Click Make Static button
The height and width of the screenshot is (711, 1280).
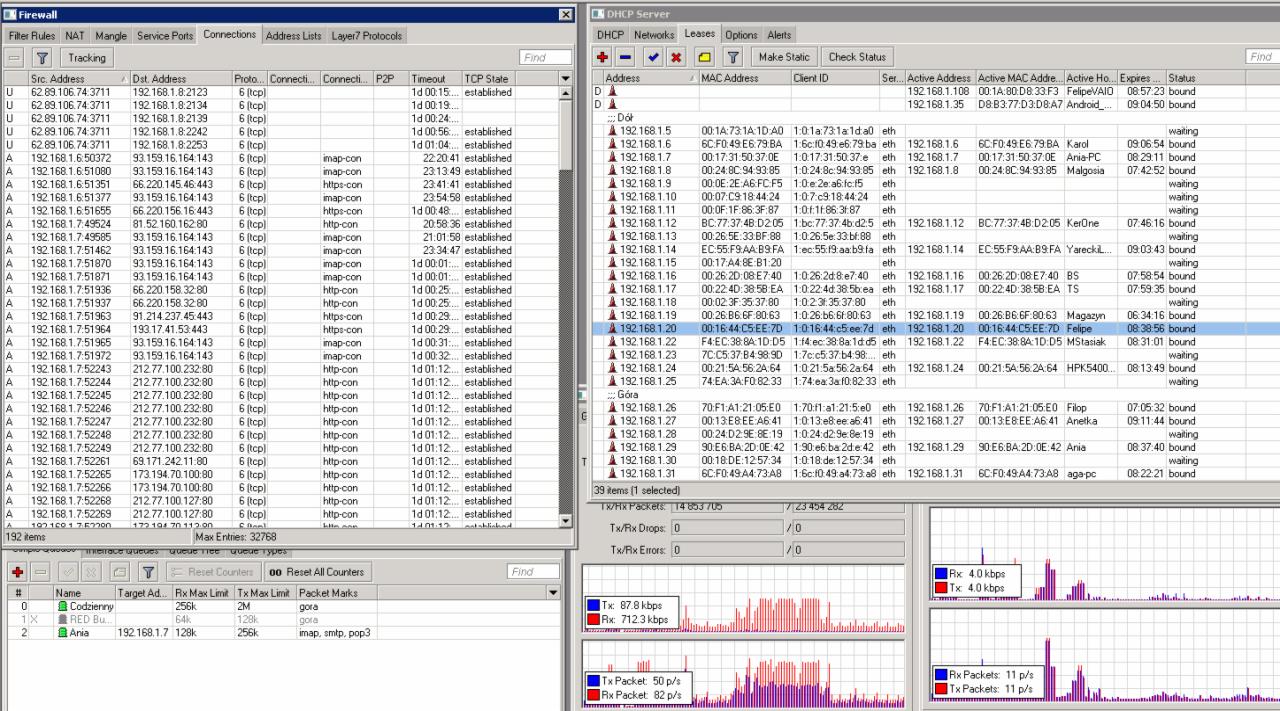(x=784, y=57)
